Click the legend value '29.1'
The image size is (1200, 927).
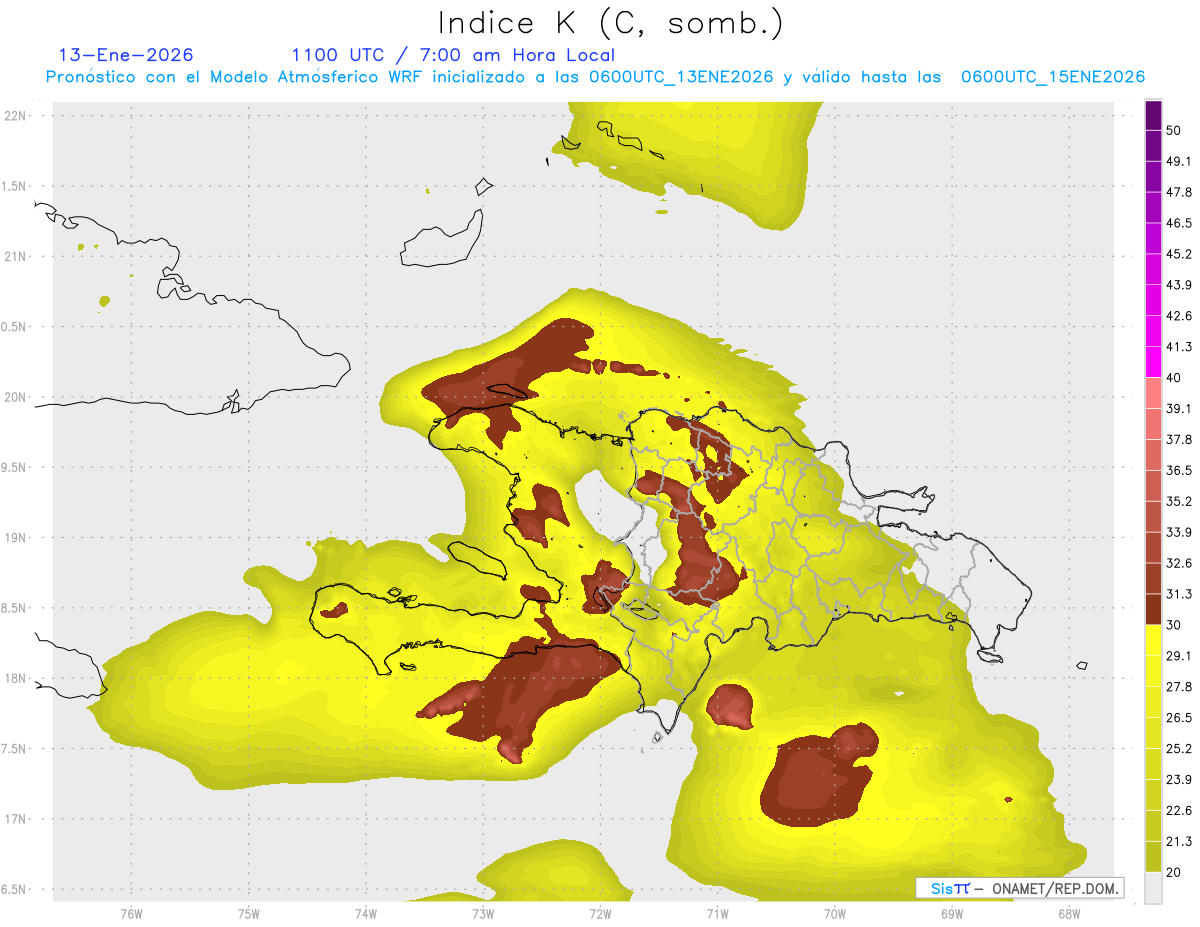click(x=1179, y=656)
